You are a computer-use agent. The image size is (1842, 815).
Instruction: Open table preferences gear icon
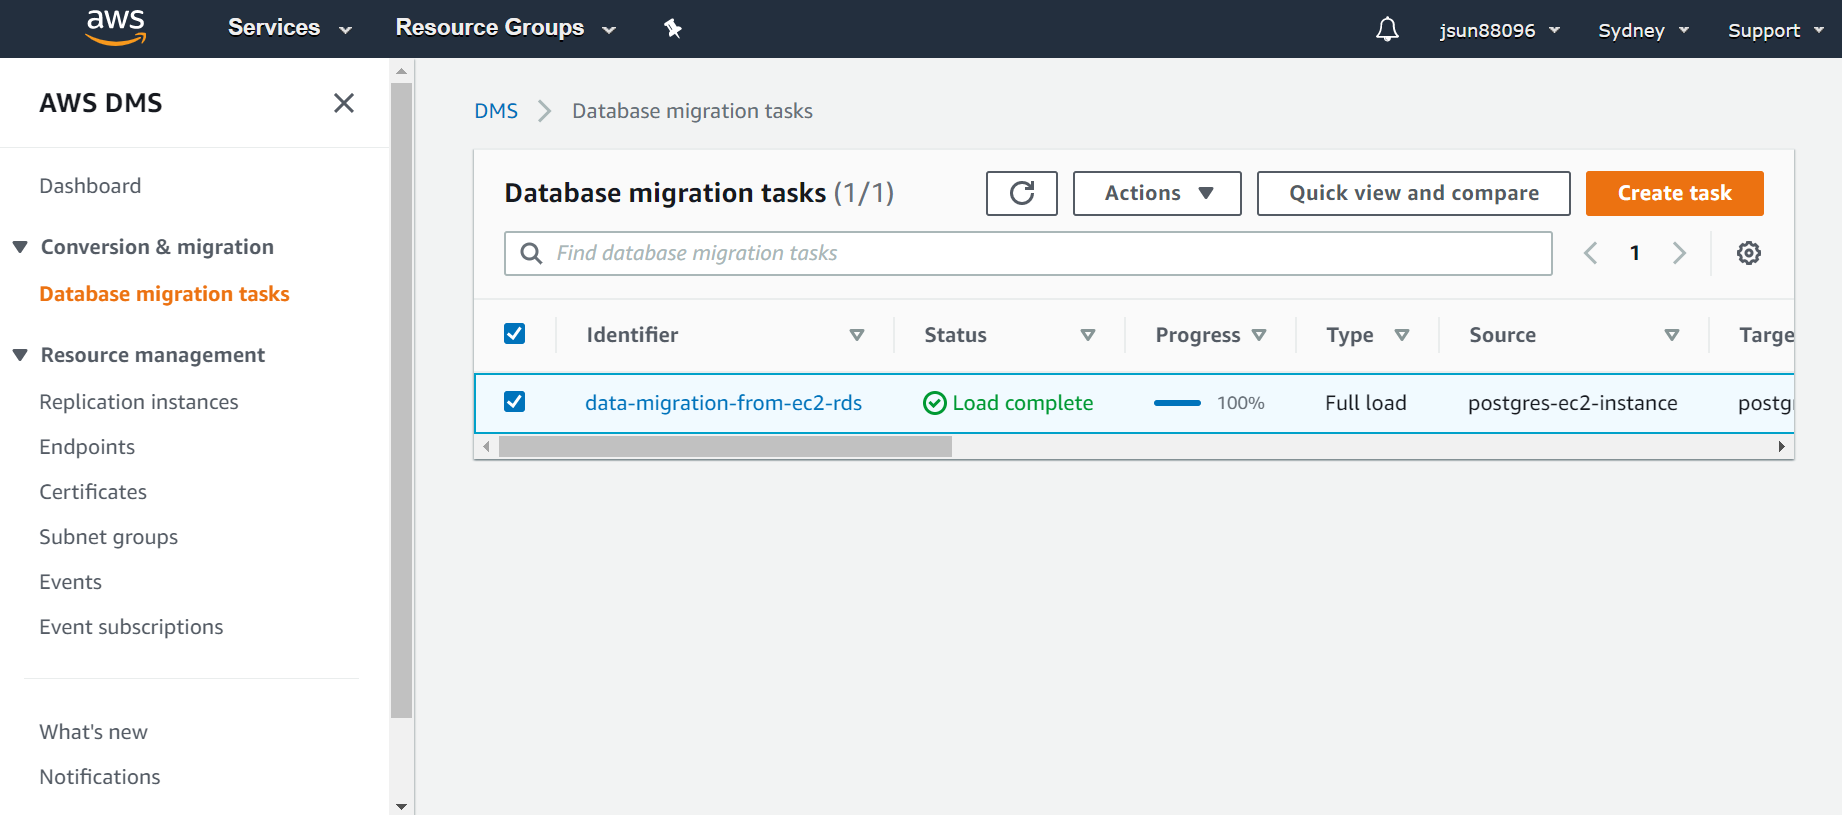[1748, 253]
